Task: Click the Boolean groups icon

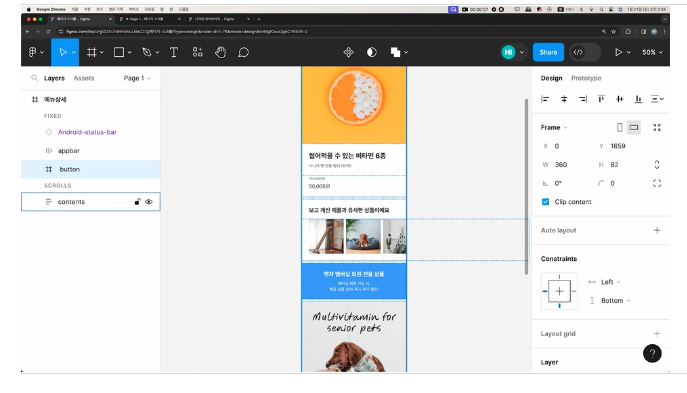Action: pos(395,52)
